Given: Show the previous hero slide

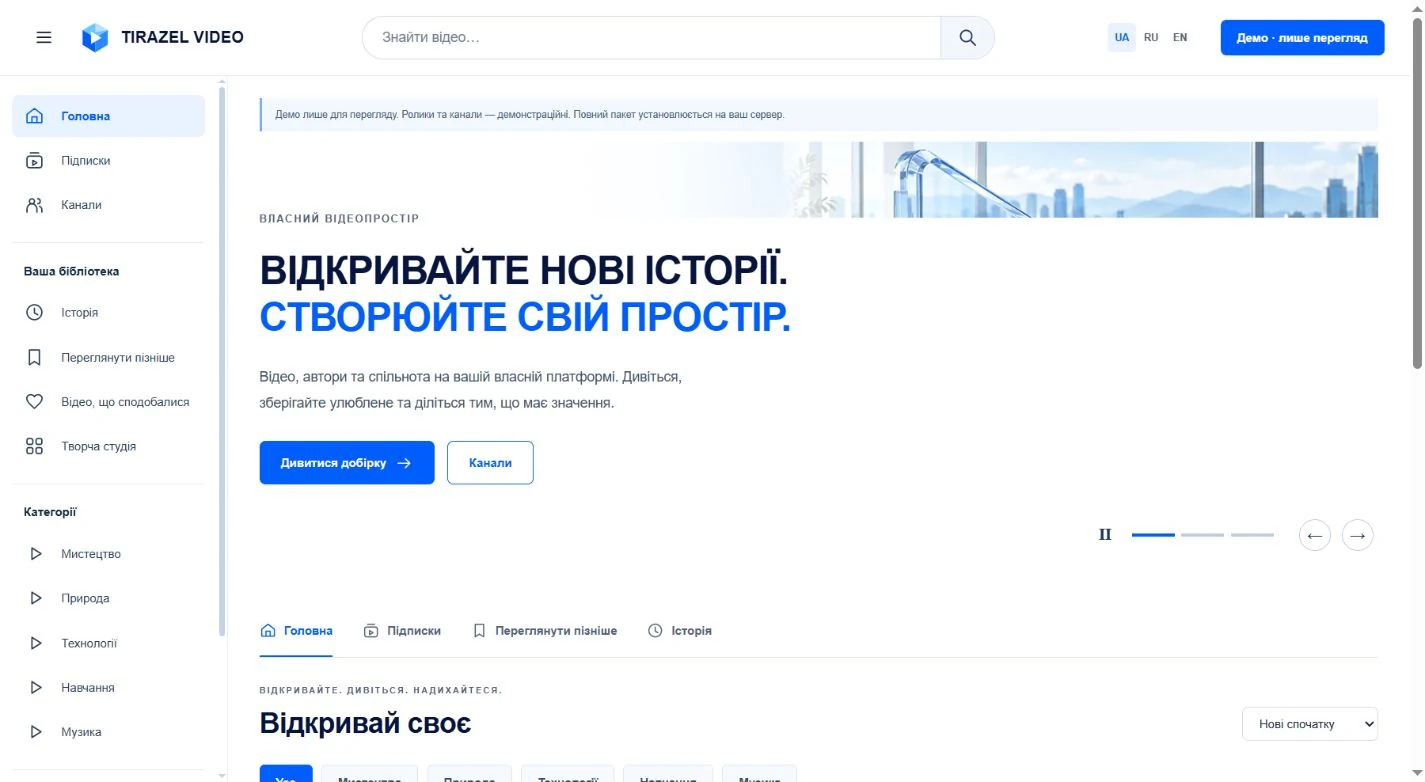Looking at the screenshot, I should pos(1315,535).
